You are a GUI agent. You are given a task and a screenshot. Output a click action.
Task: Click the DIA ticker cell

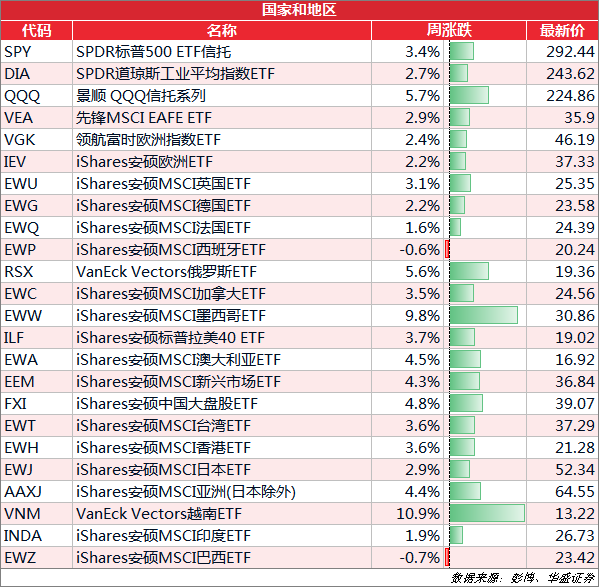pos(36,73)
